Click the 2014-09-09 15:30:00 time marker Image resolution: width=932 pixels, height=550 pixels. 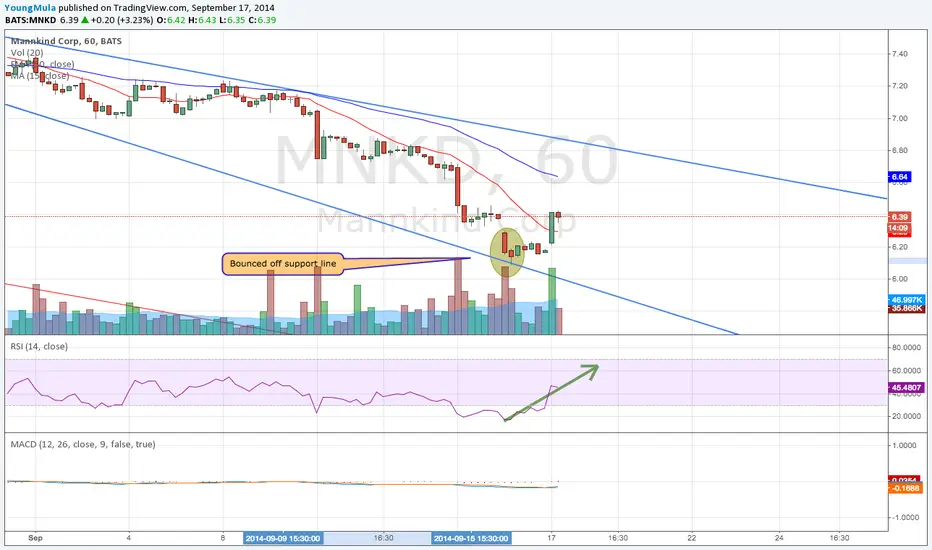(x=283, y=538)
